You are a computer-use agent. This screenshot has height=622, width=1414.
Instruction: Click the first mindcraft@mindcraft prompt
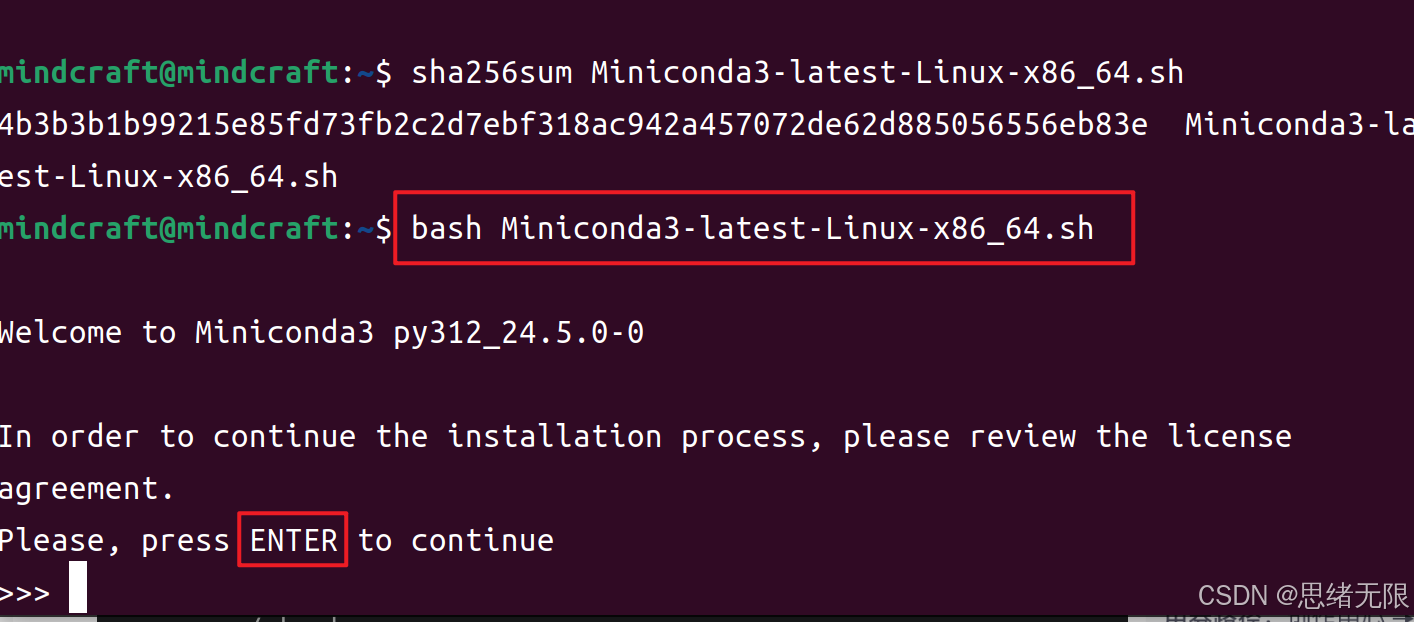(x=171, y=73)
